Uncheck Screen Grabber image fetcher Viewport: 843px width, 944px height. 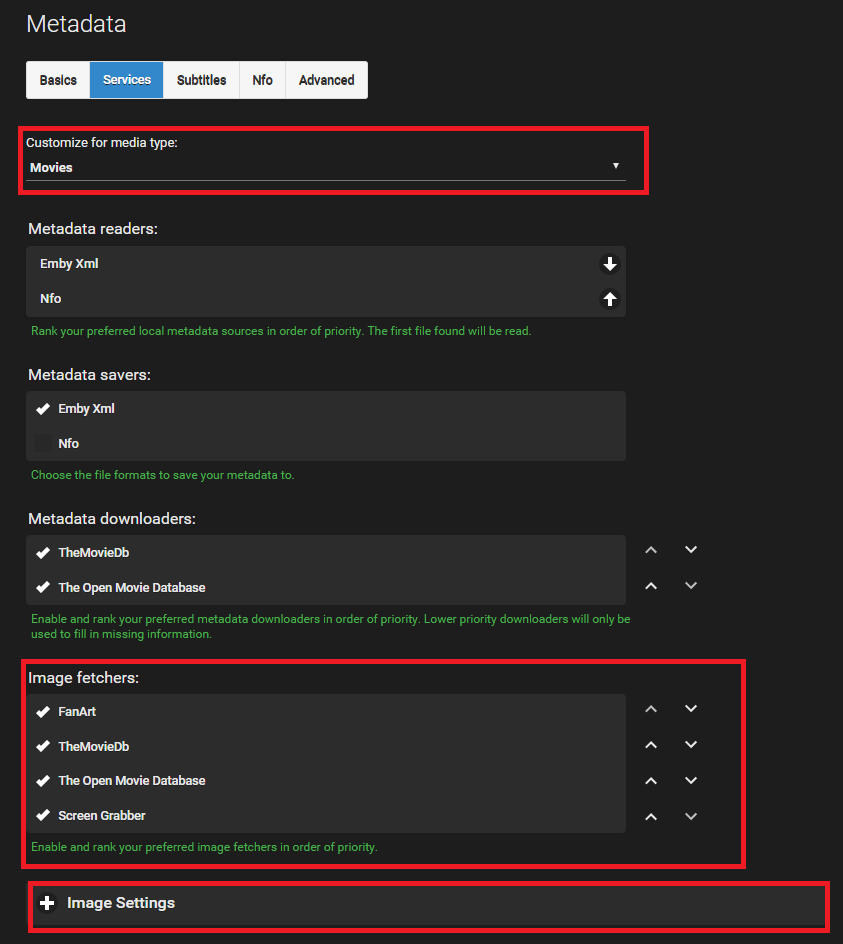[x=43, y=816]
